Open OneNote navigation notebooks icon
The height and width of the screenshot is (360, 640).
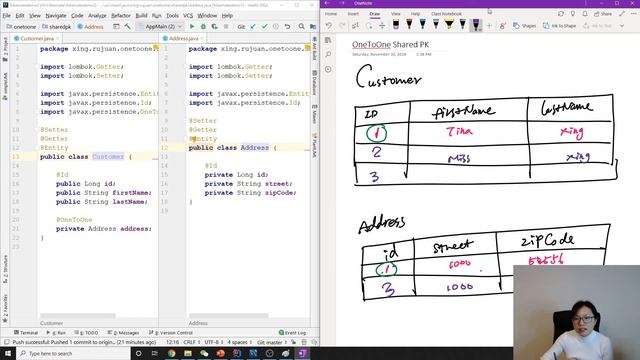click(328, 40)
